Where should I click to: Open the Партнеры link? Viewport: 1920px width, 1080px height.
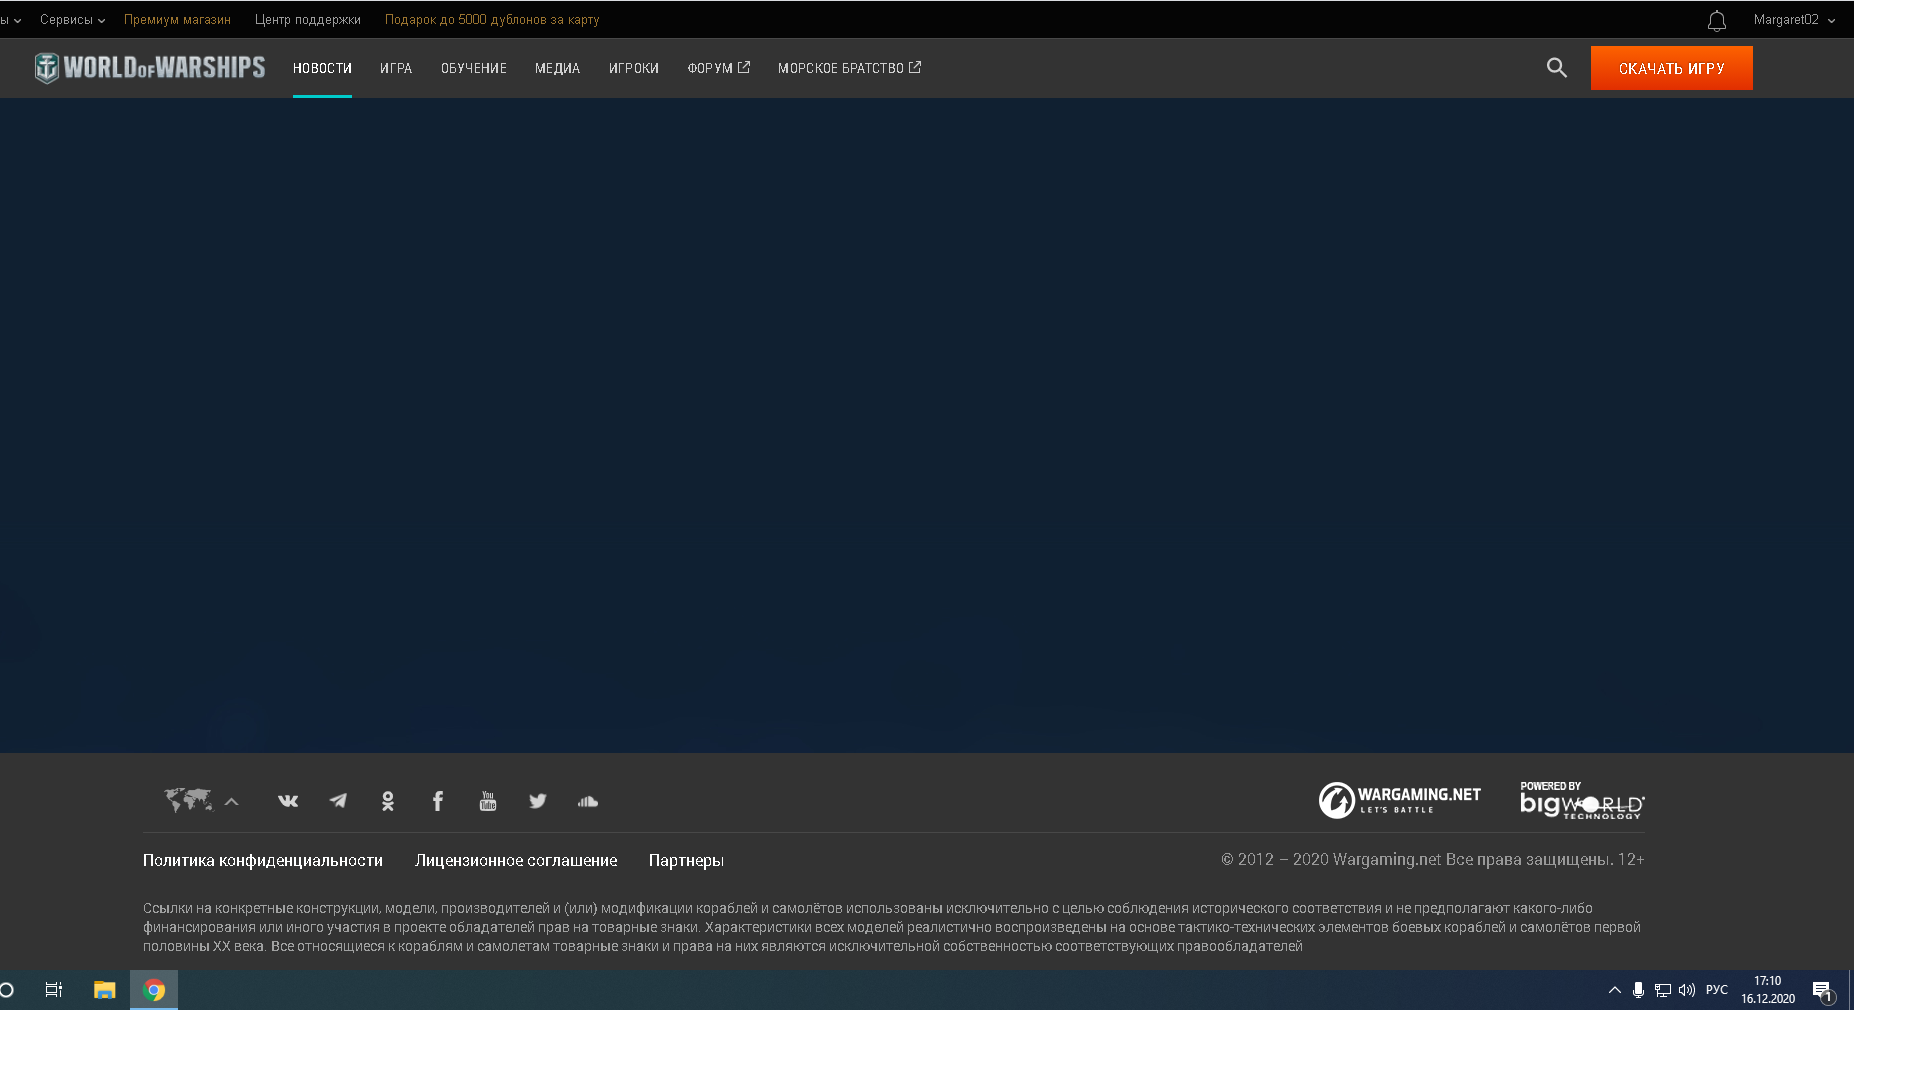point(686,860)
